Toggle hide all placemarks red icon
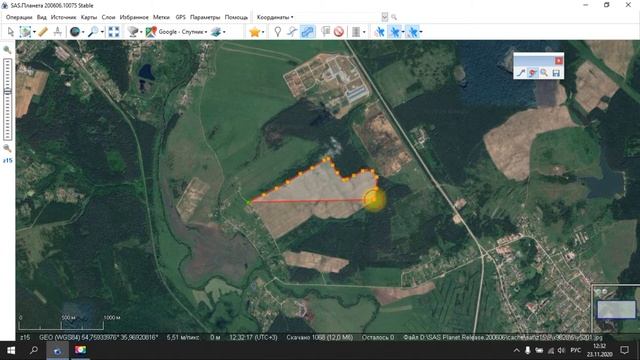640x360 pixels. [338, 31]
